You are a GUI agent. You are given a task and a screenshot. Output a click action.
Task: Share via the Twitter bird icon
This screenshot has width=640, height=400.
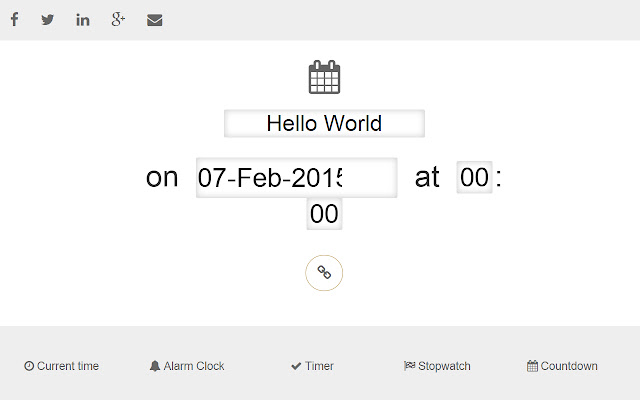tap(48, 20)
